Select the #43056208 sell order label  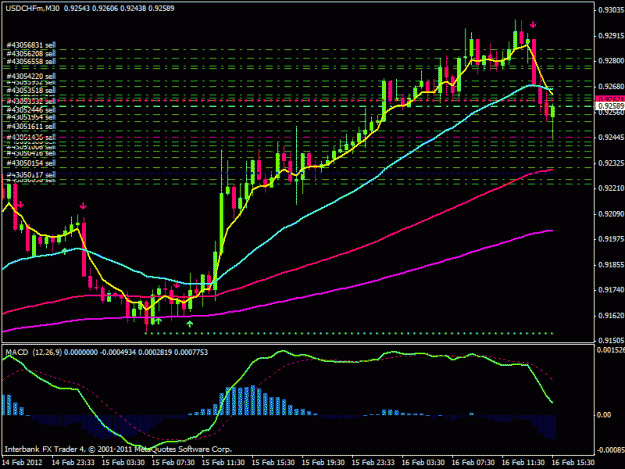click(x=31, y=53)
